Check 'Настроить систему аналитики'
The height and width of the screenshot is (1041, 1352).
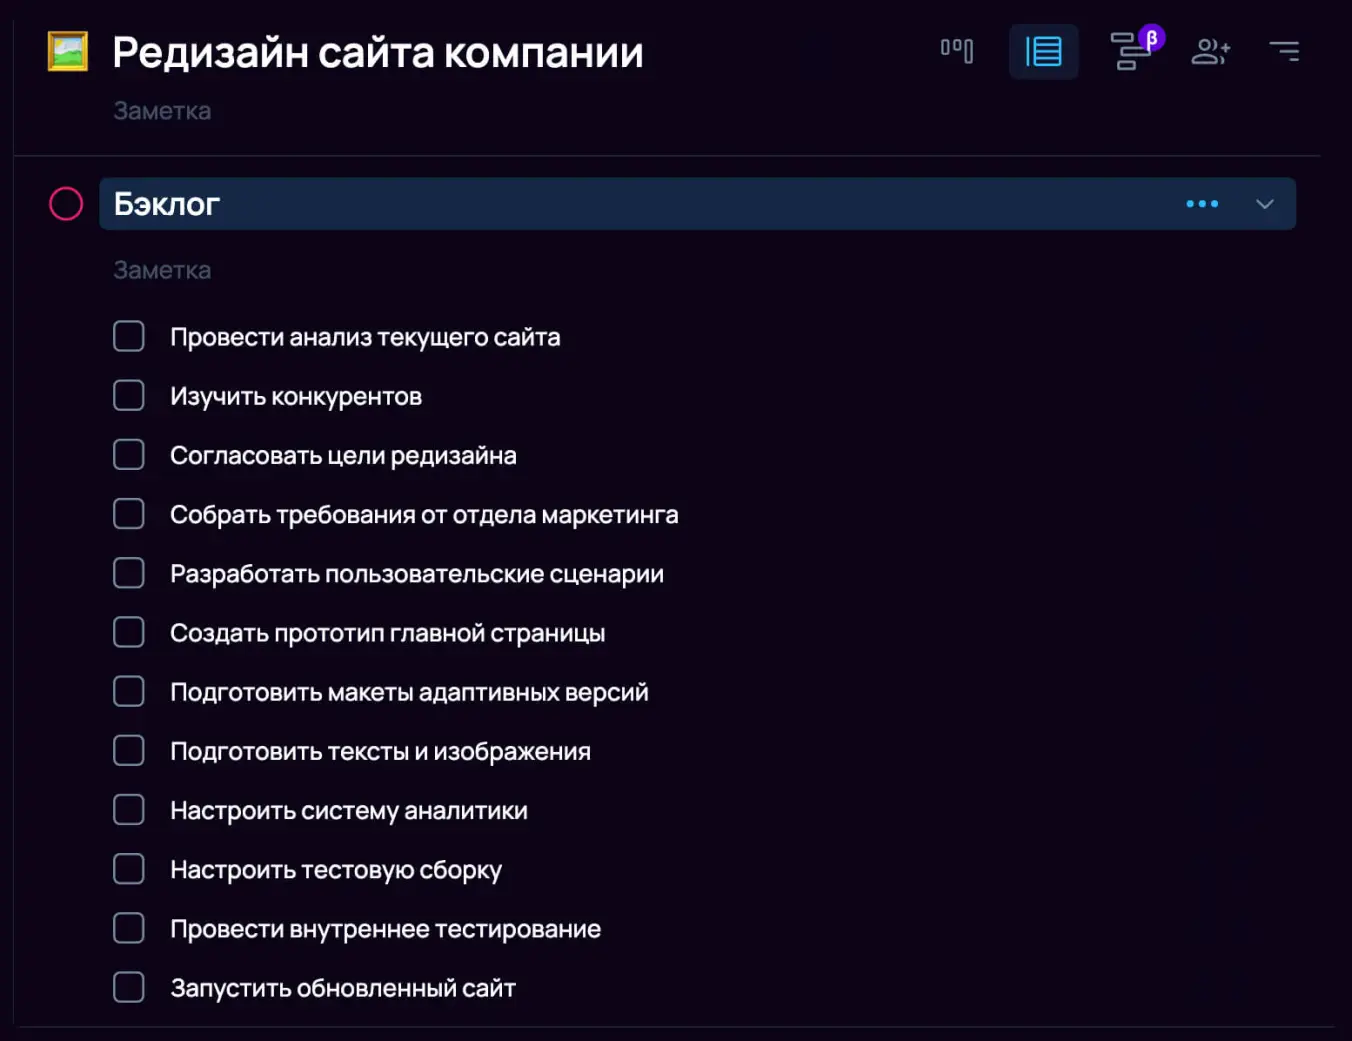tap(128, 810)
